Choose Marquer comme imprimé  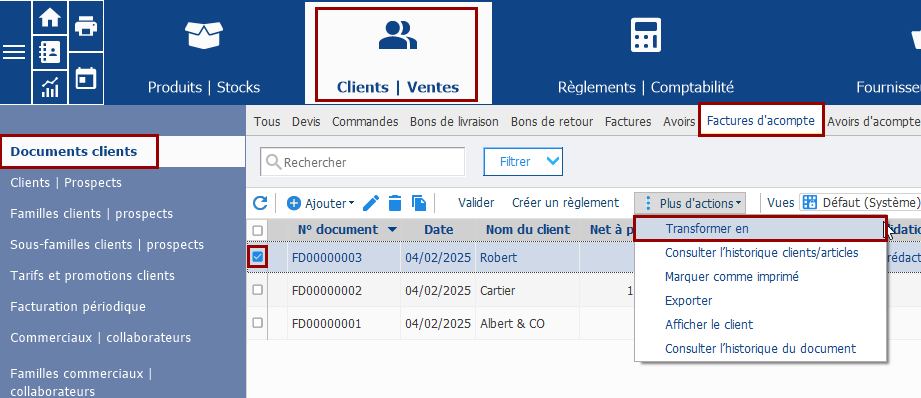coord(761,276)
